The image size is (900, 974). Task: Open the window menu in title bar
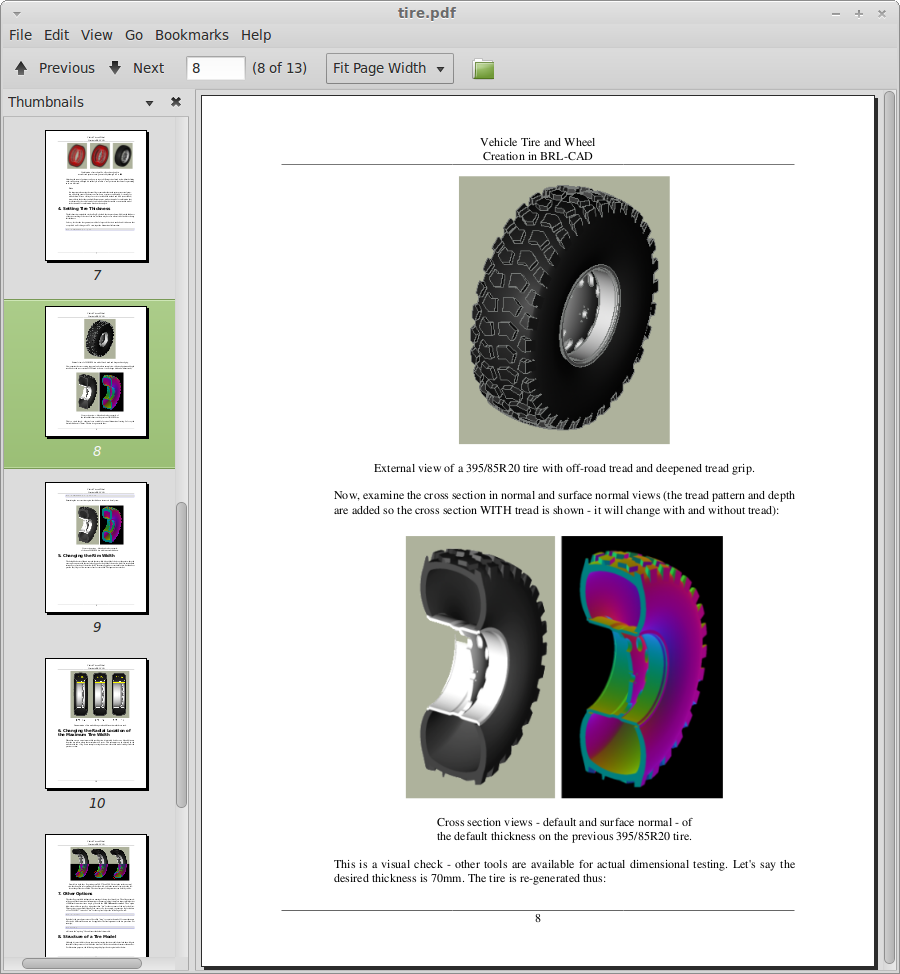click(11, 12)
